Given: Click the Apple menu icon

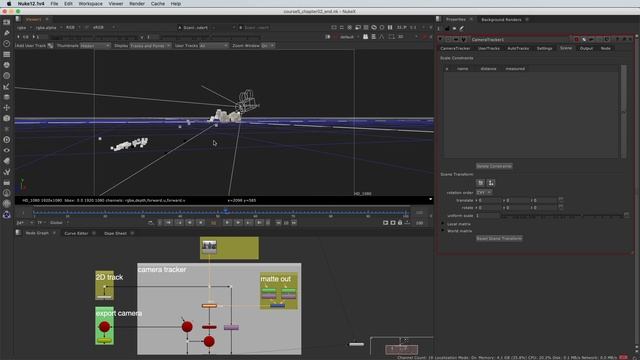Looking at the screenshot, I should [x=9, y=4].
